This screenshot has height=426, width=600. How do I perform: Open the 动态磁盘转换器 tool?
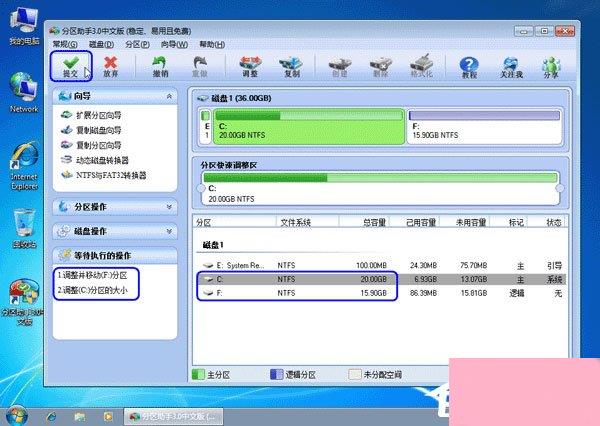click(x=95, y=160)
